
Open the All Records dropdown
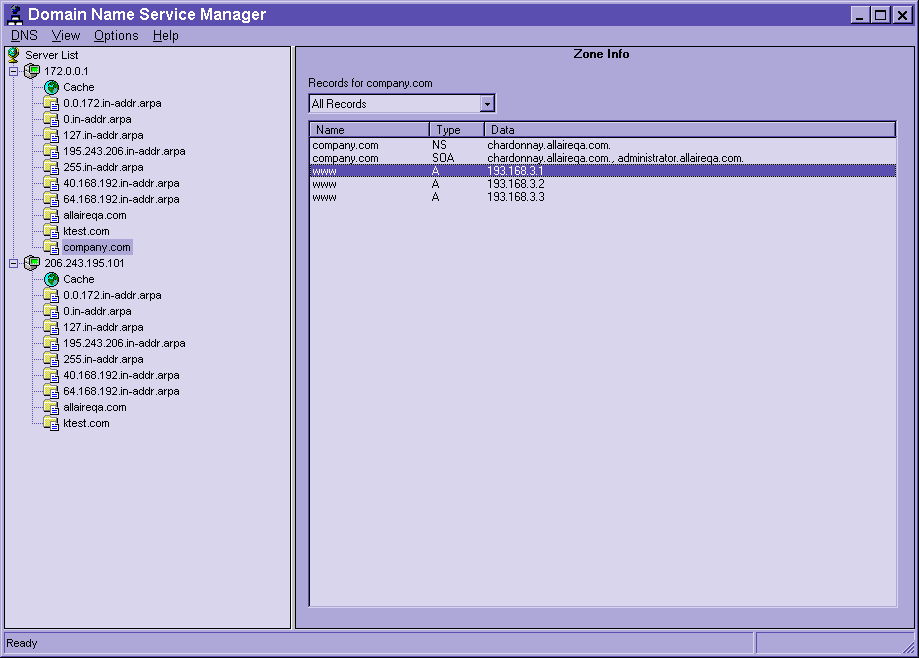487,104
